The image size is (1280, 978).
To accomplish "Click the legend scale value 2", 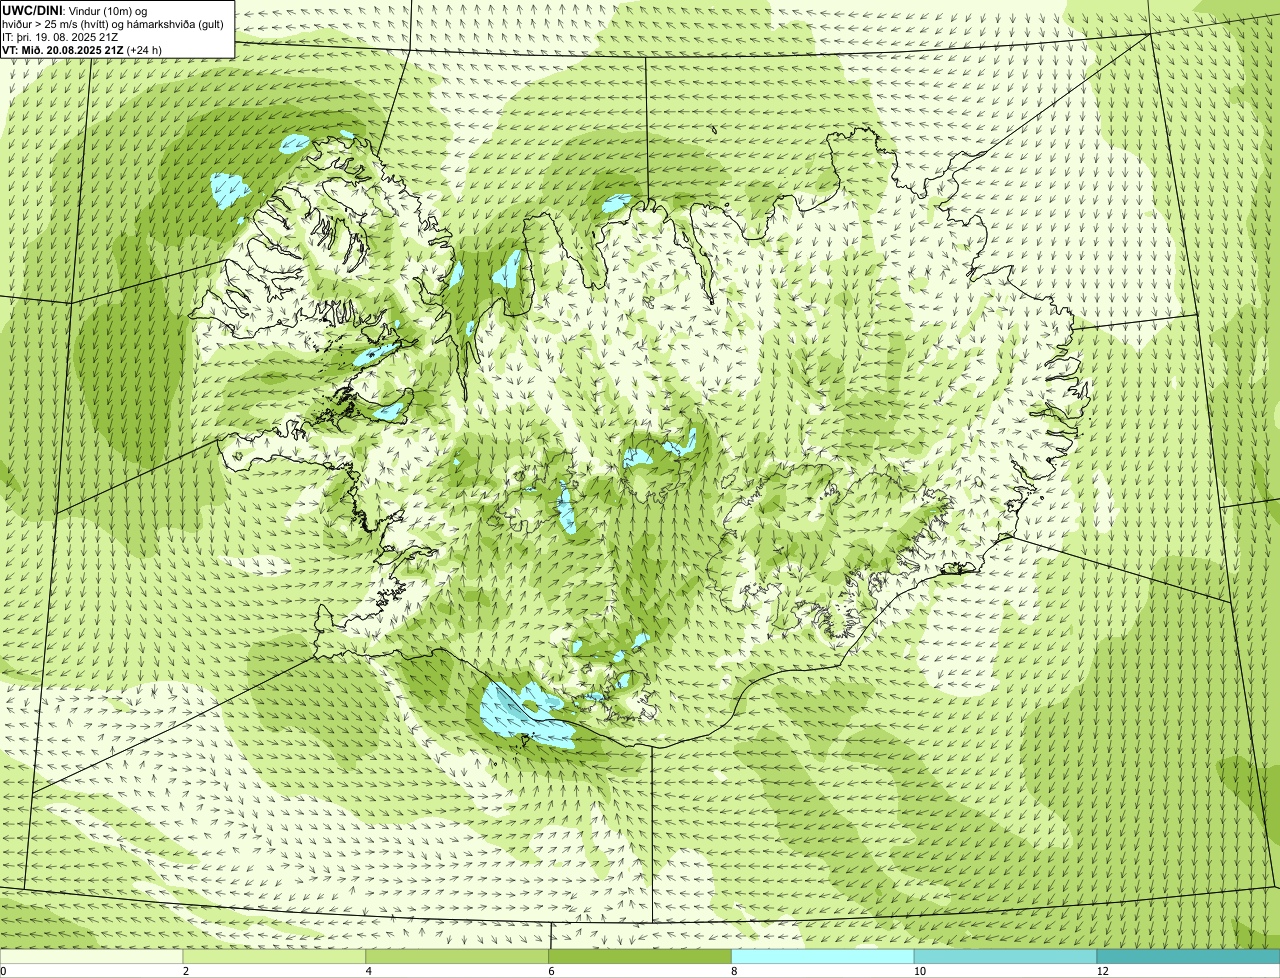I will coord(186,971).
